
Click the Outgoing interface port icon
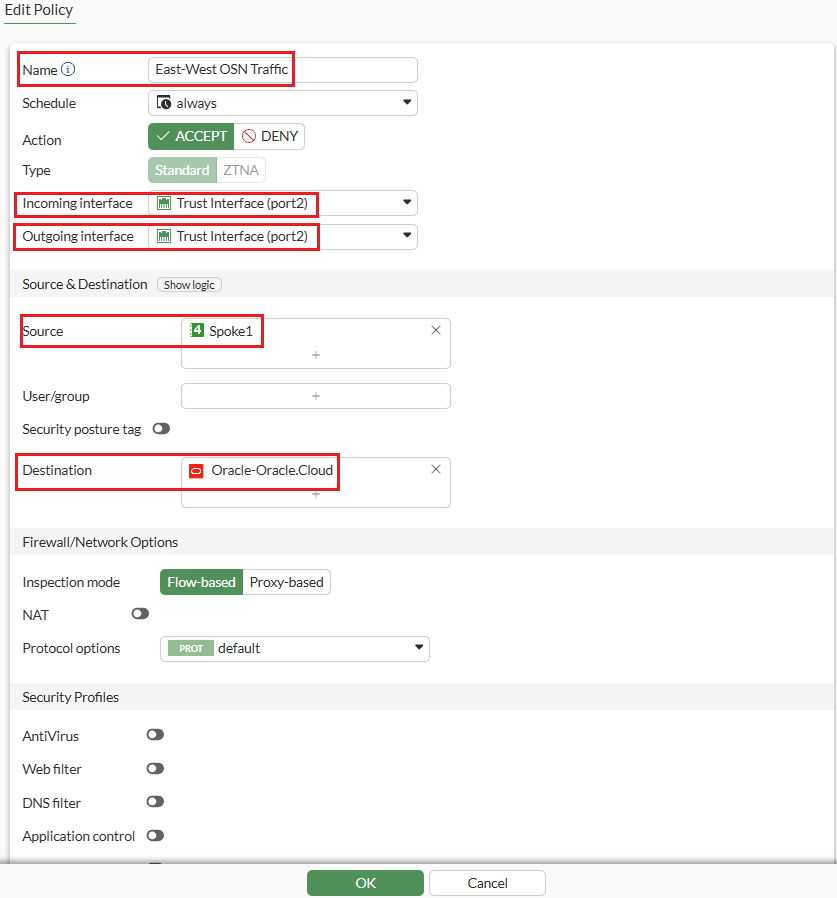[x=164, y=236]
